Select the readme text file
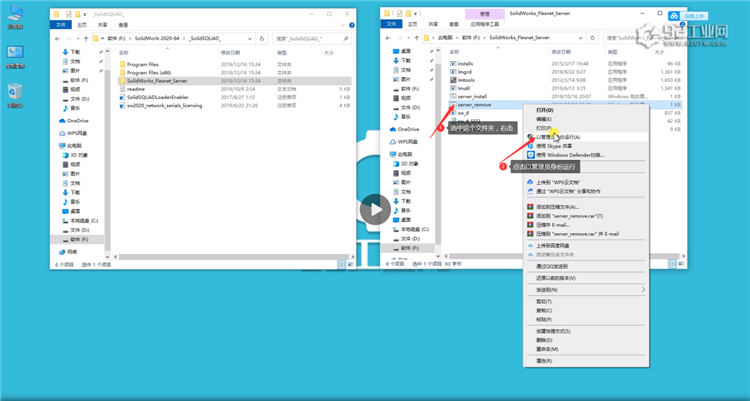750x401 pixels. pos(135,89)
